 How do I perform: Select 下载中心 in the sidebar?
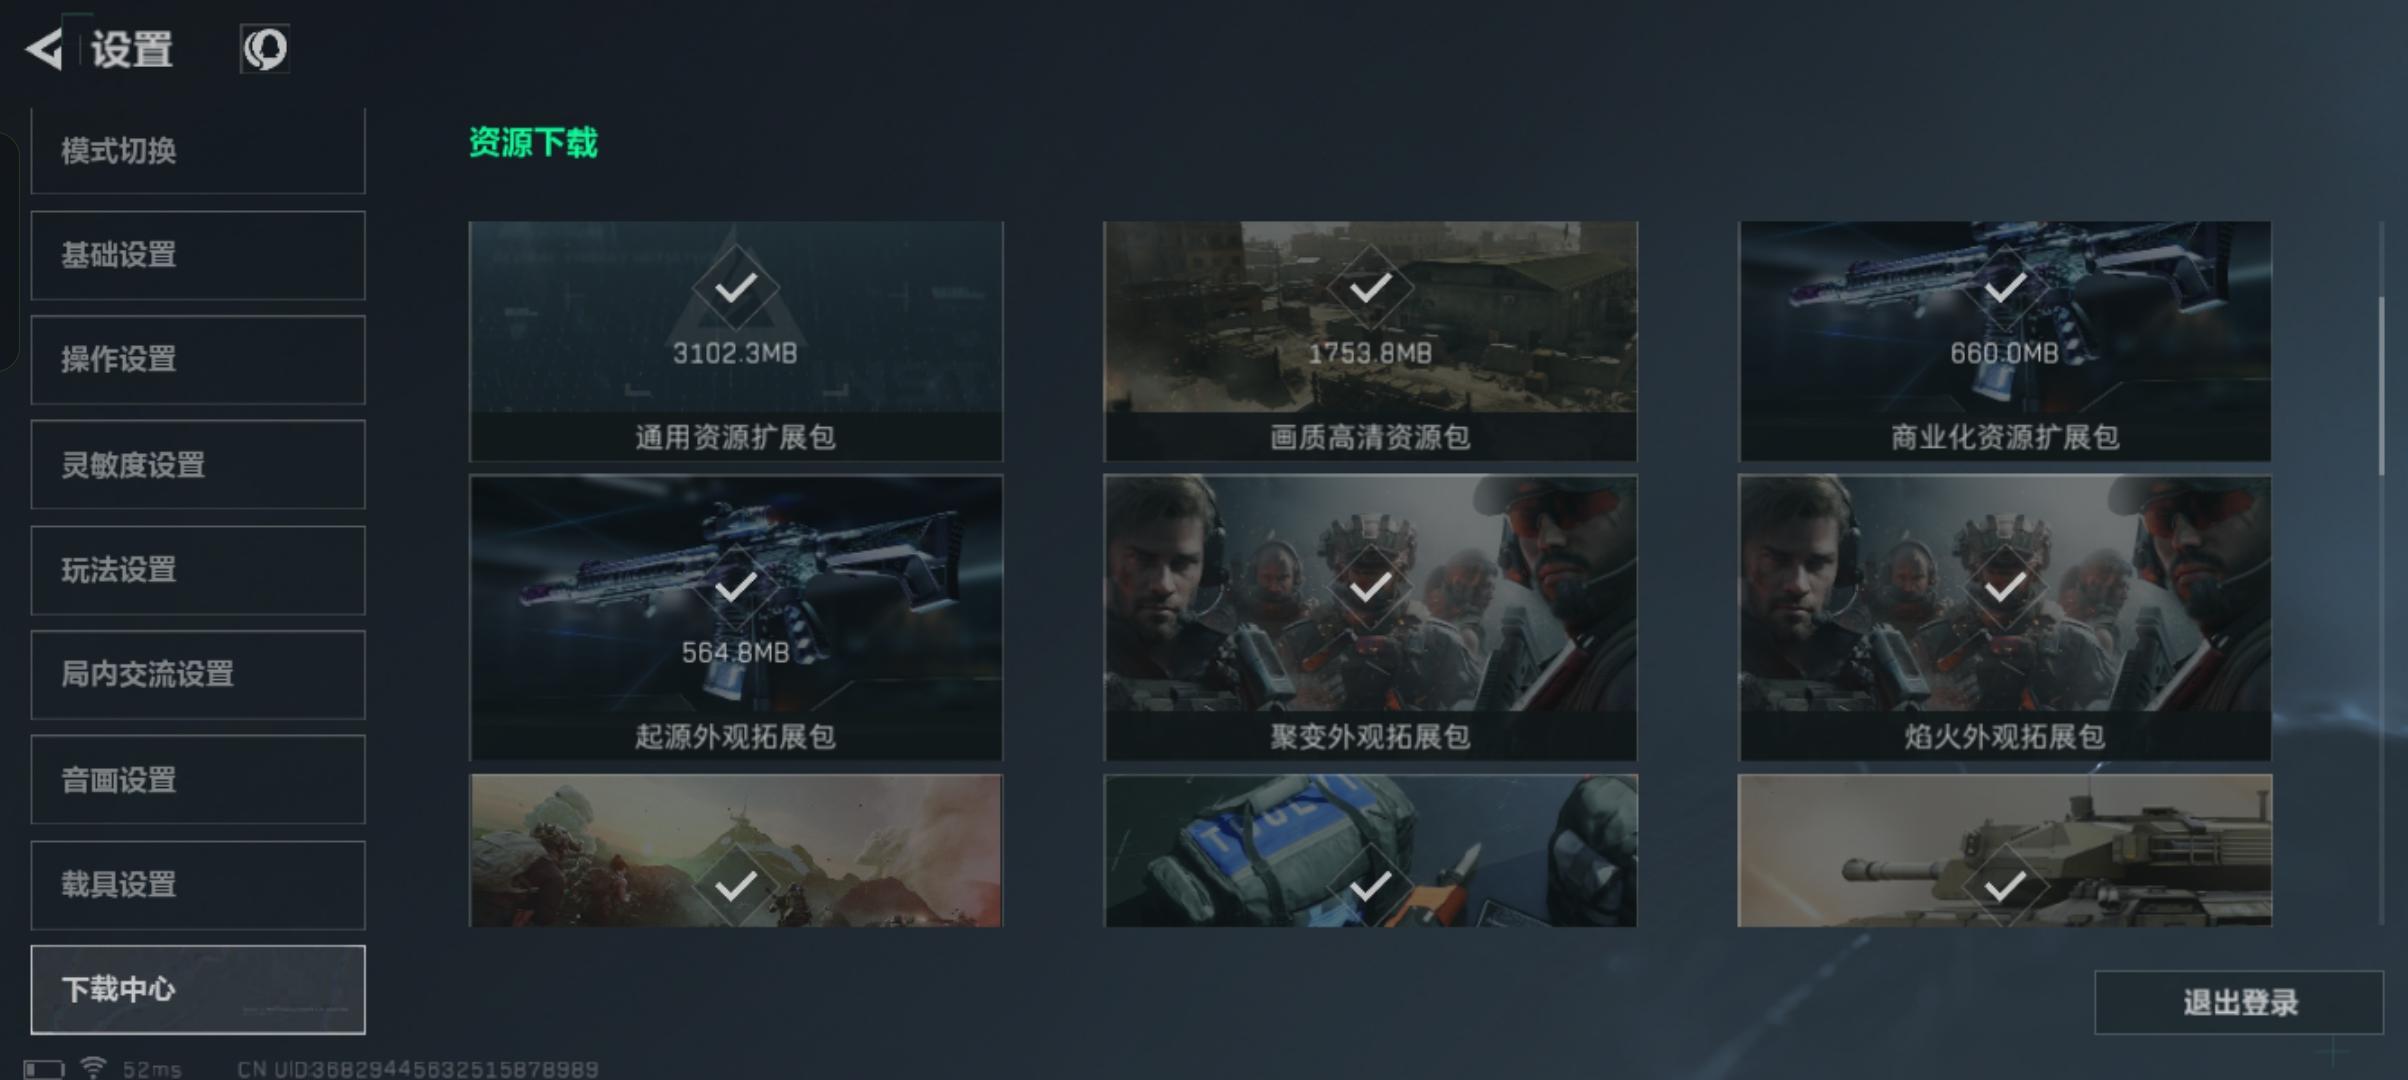pyautogui.click(x=198, y=990)
